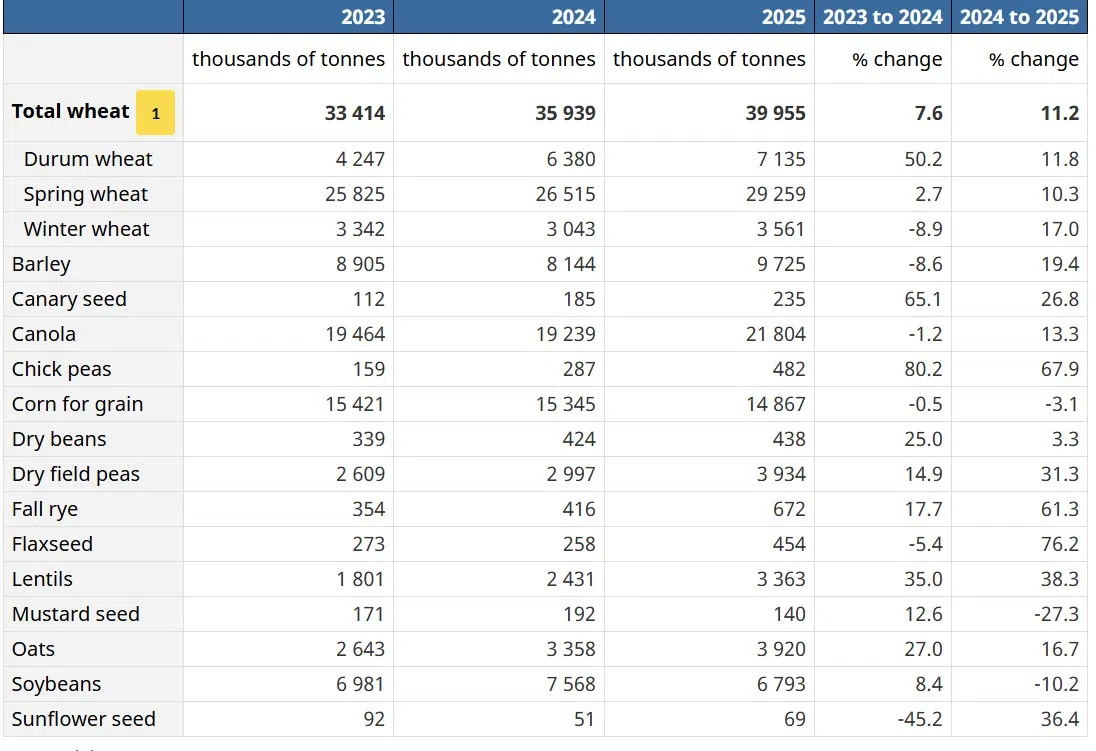
Task: Select the 2023 column header
Action: pyautogui.click(x=362, y=17)
